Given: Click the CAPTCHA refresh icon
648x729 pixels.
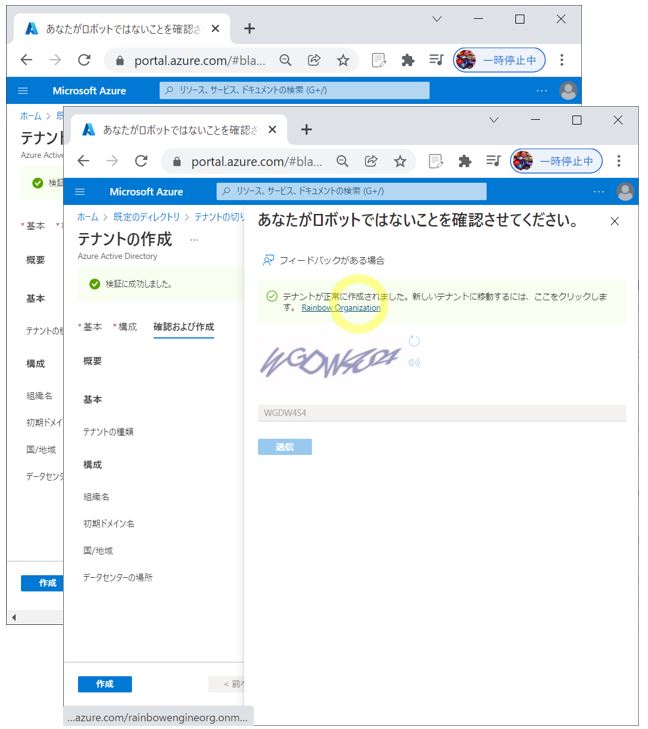Looking at the screenshot, I should point(414,341).
